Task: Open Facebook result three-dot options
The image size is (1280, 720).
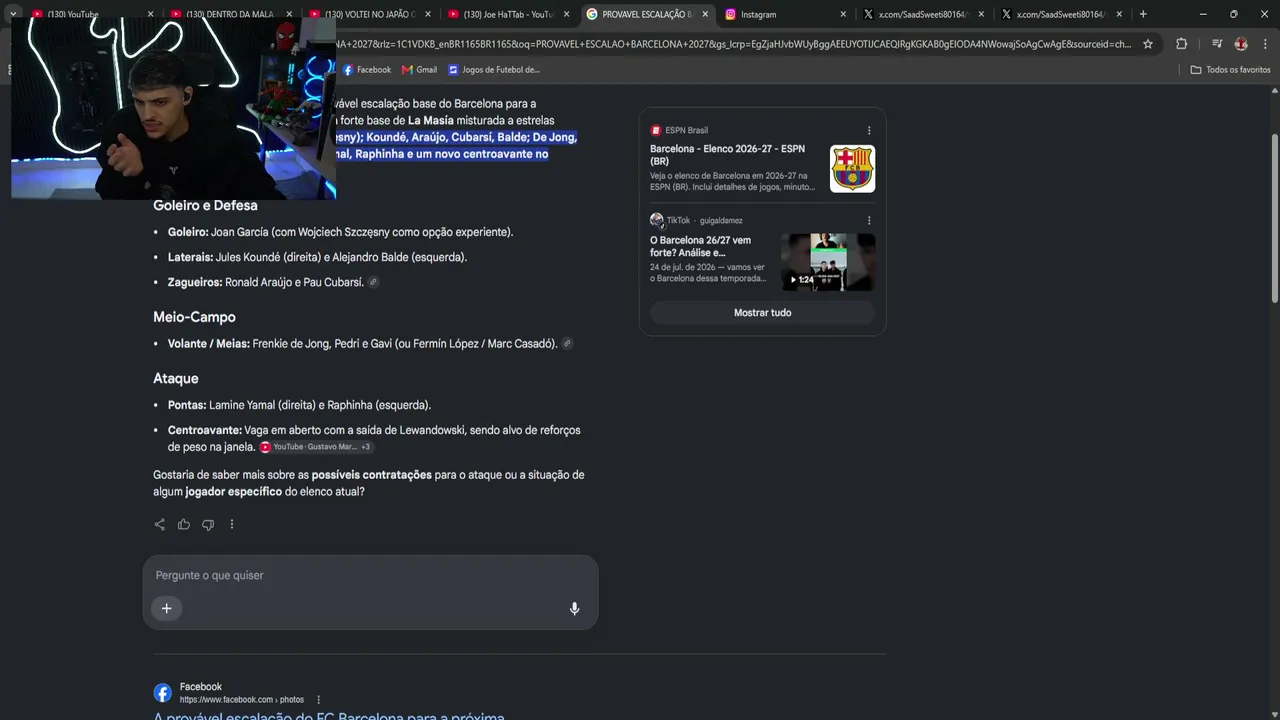Action: point(319,700)
